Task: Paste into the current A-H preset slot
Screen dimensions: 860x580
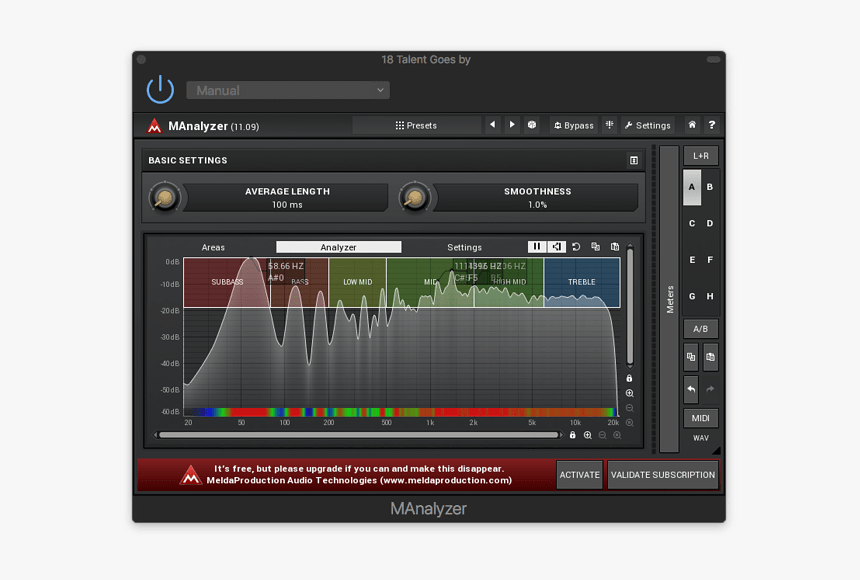Action: pos(710,357)
